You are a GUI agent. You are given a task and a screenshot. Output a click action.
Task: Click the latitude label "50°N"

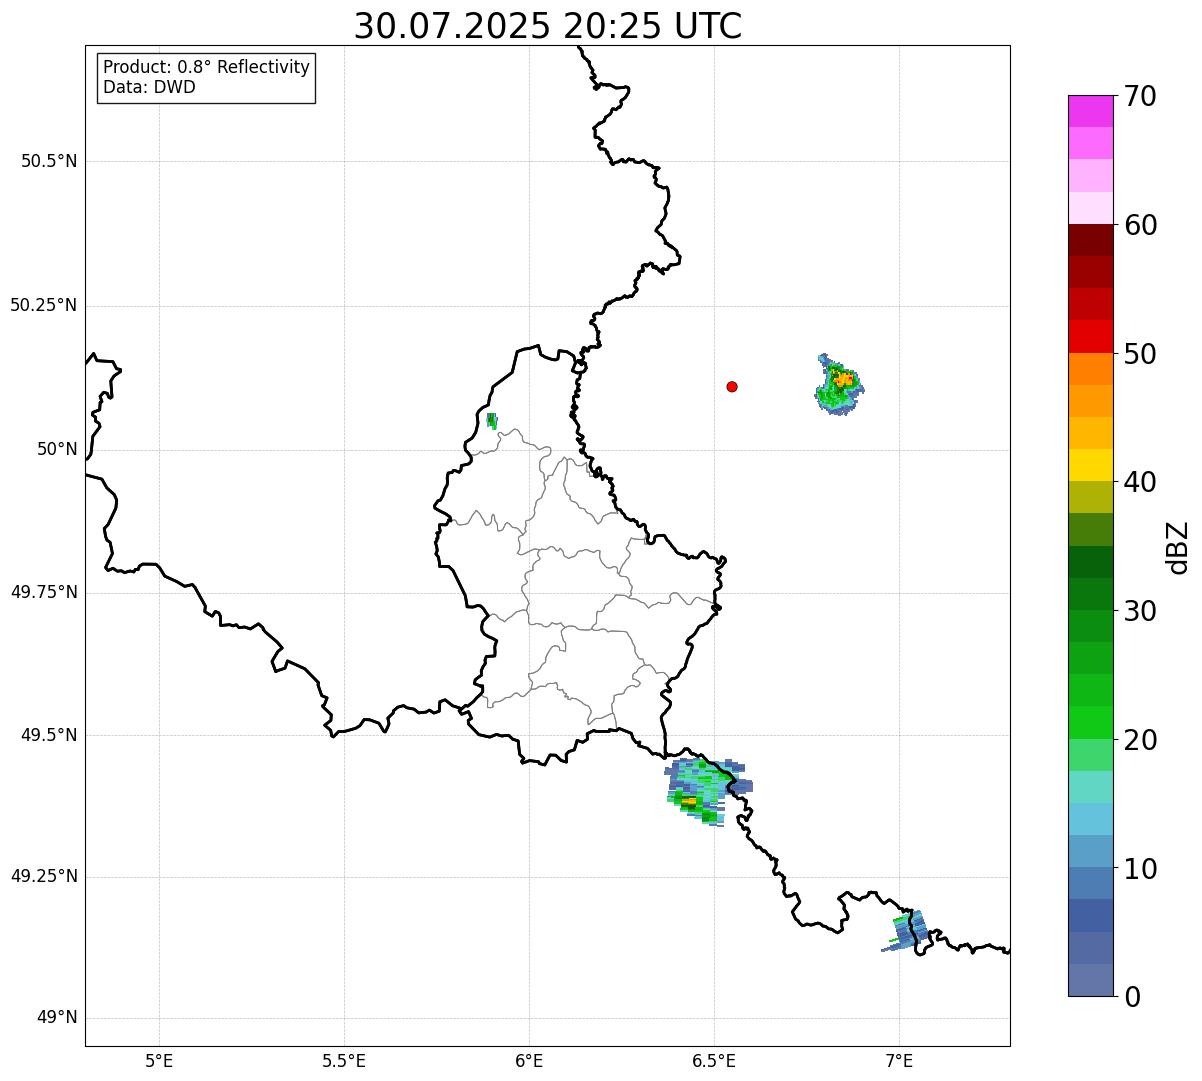[57, 449]
